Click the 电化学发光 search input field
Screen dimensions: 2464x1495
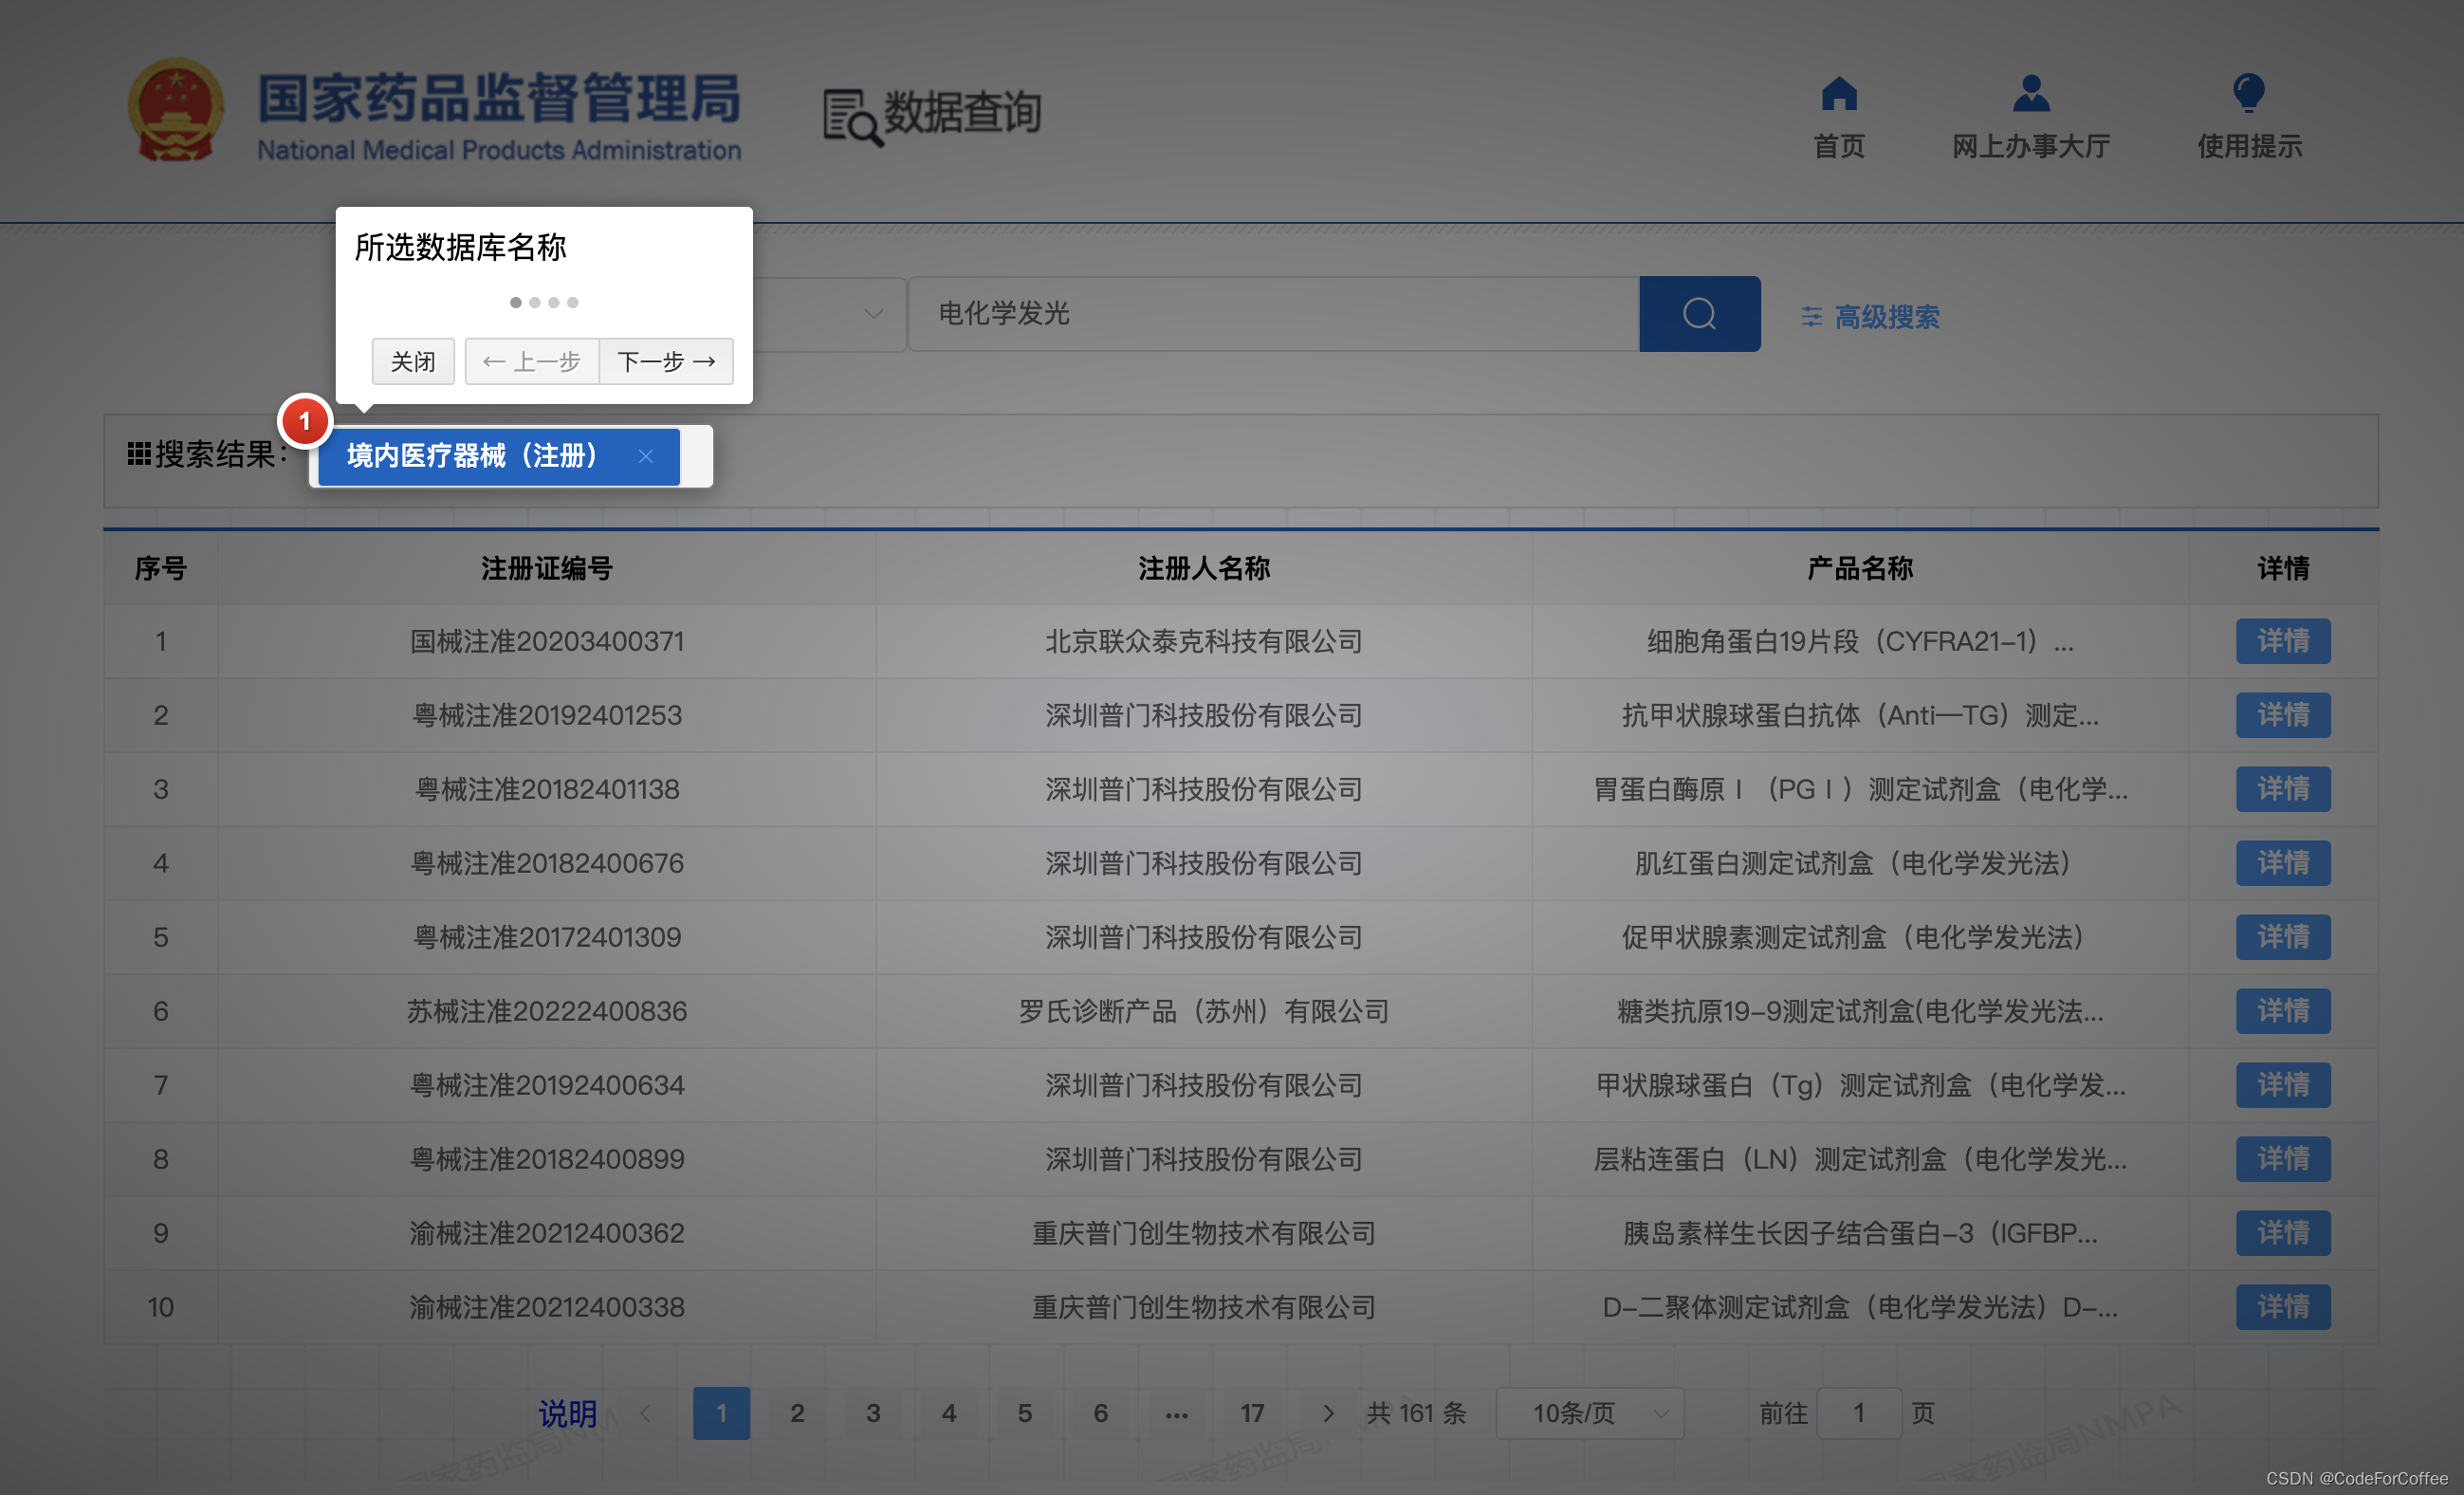point(1272,314)
